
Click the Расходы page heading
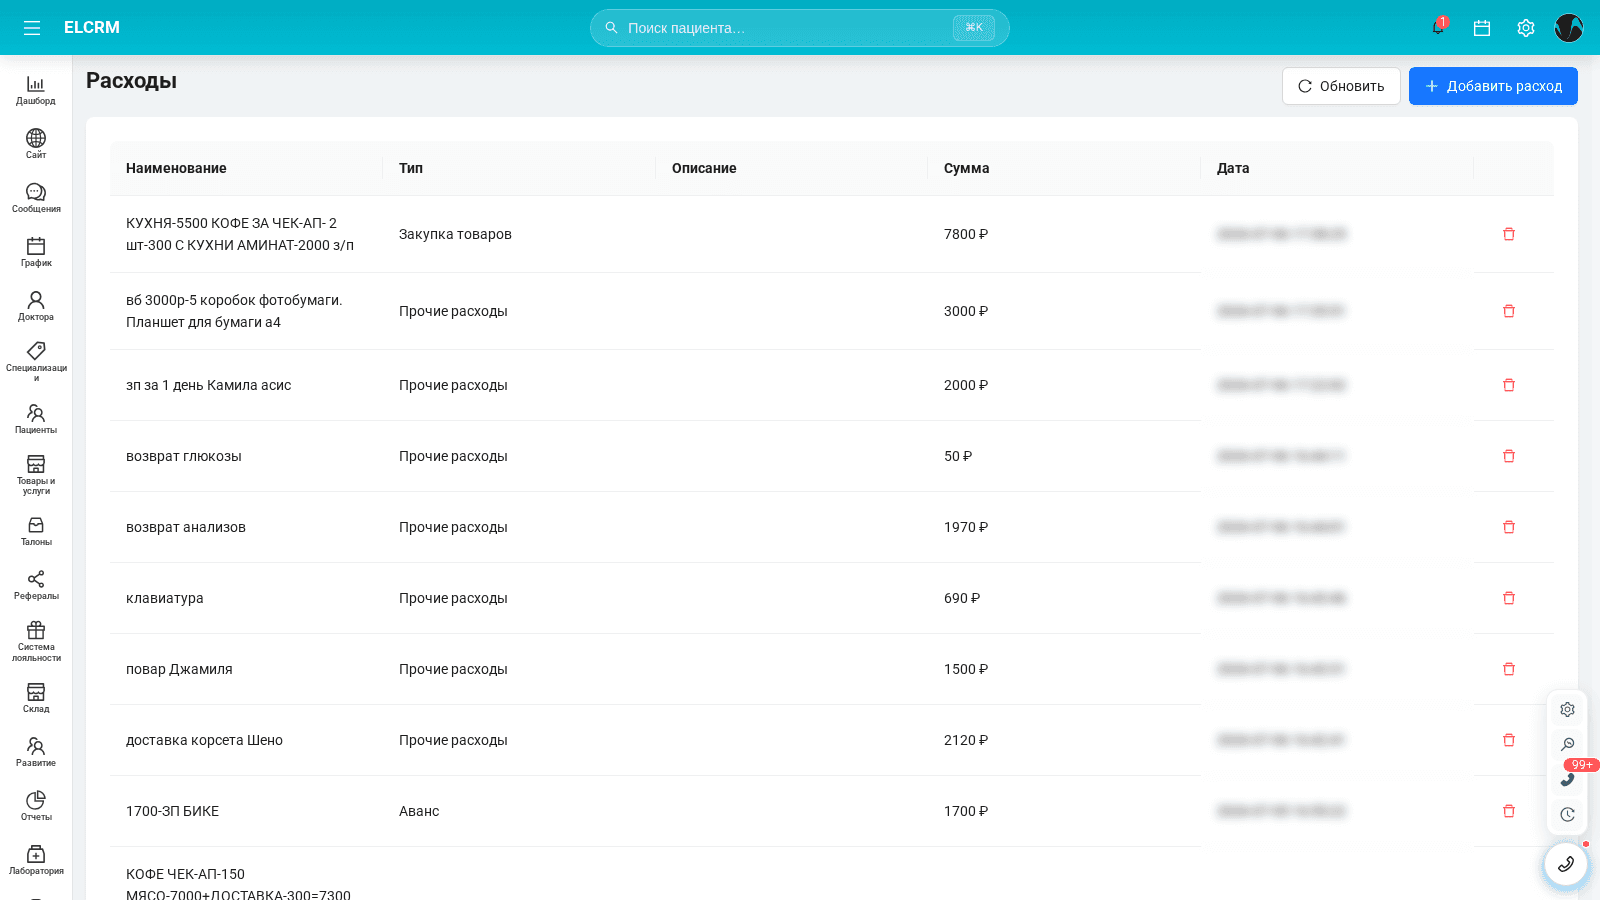coord(131,81)
